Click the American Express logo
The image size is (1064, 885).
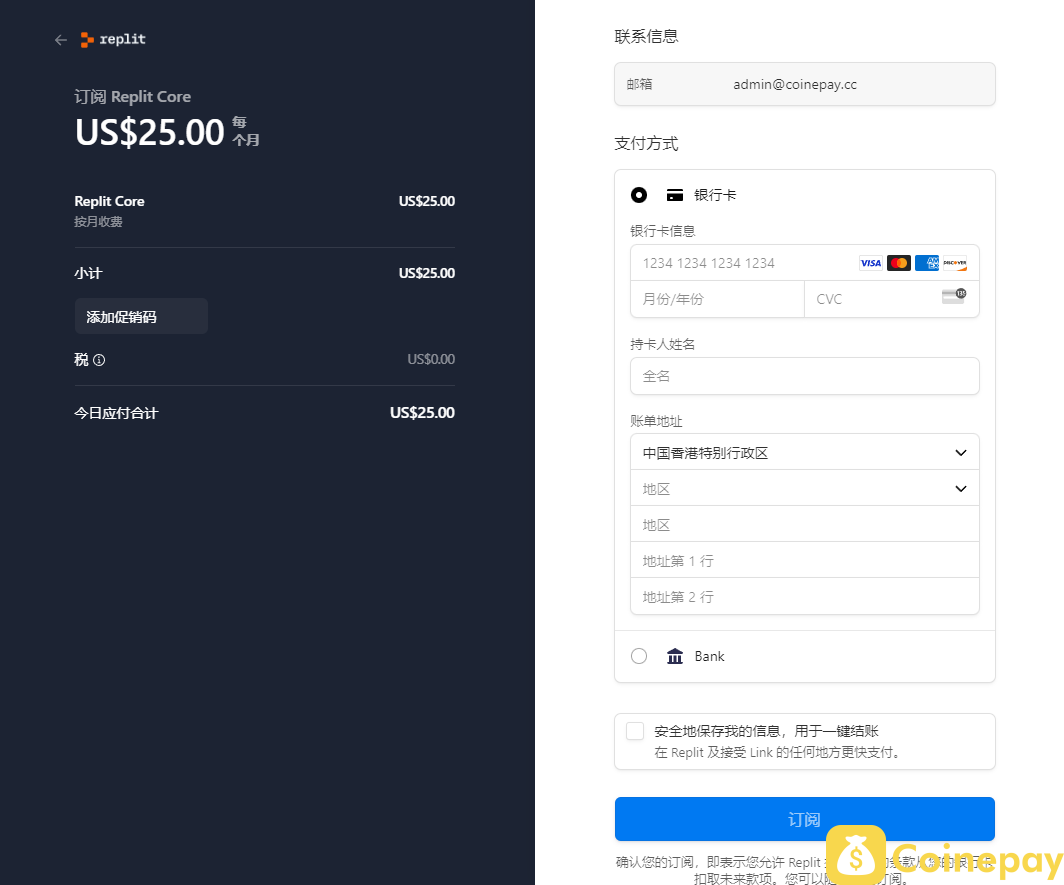click(x=927, y=263)
